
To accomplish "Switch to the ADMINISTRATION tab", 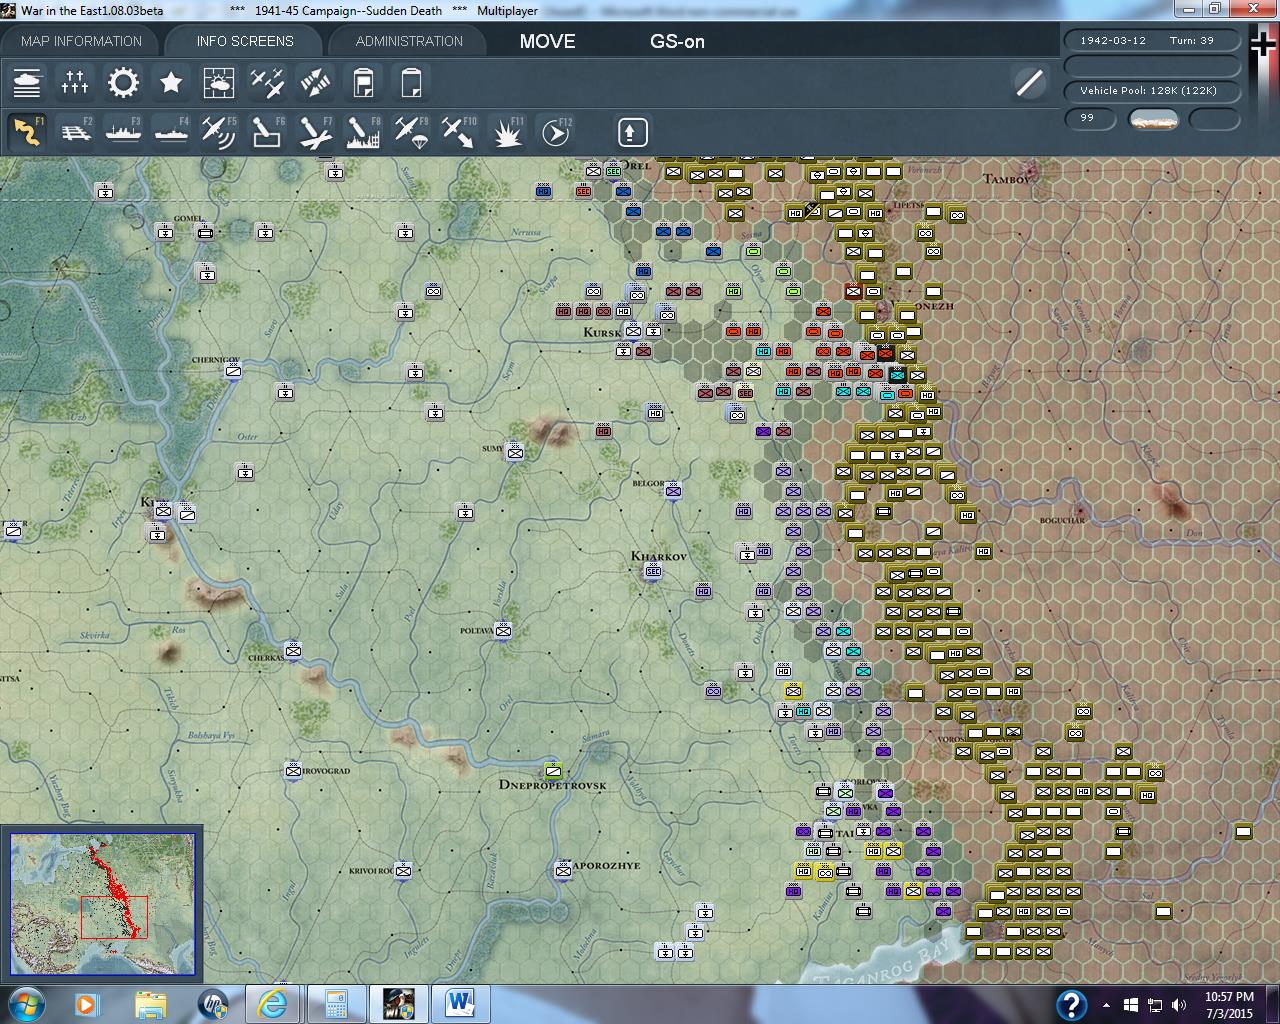I will click(x=409, y=41).
